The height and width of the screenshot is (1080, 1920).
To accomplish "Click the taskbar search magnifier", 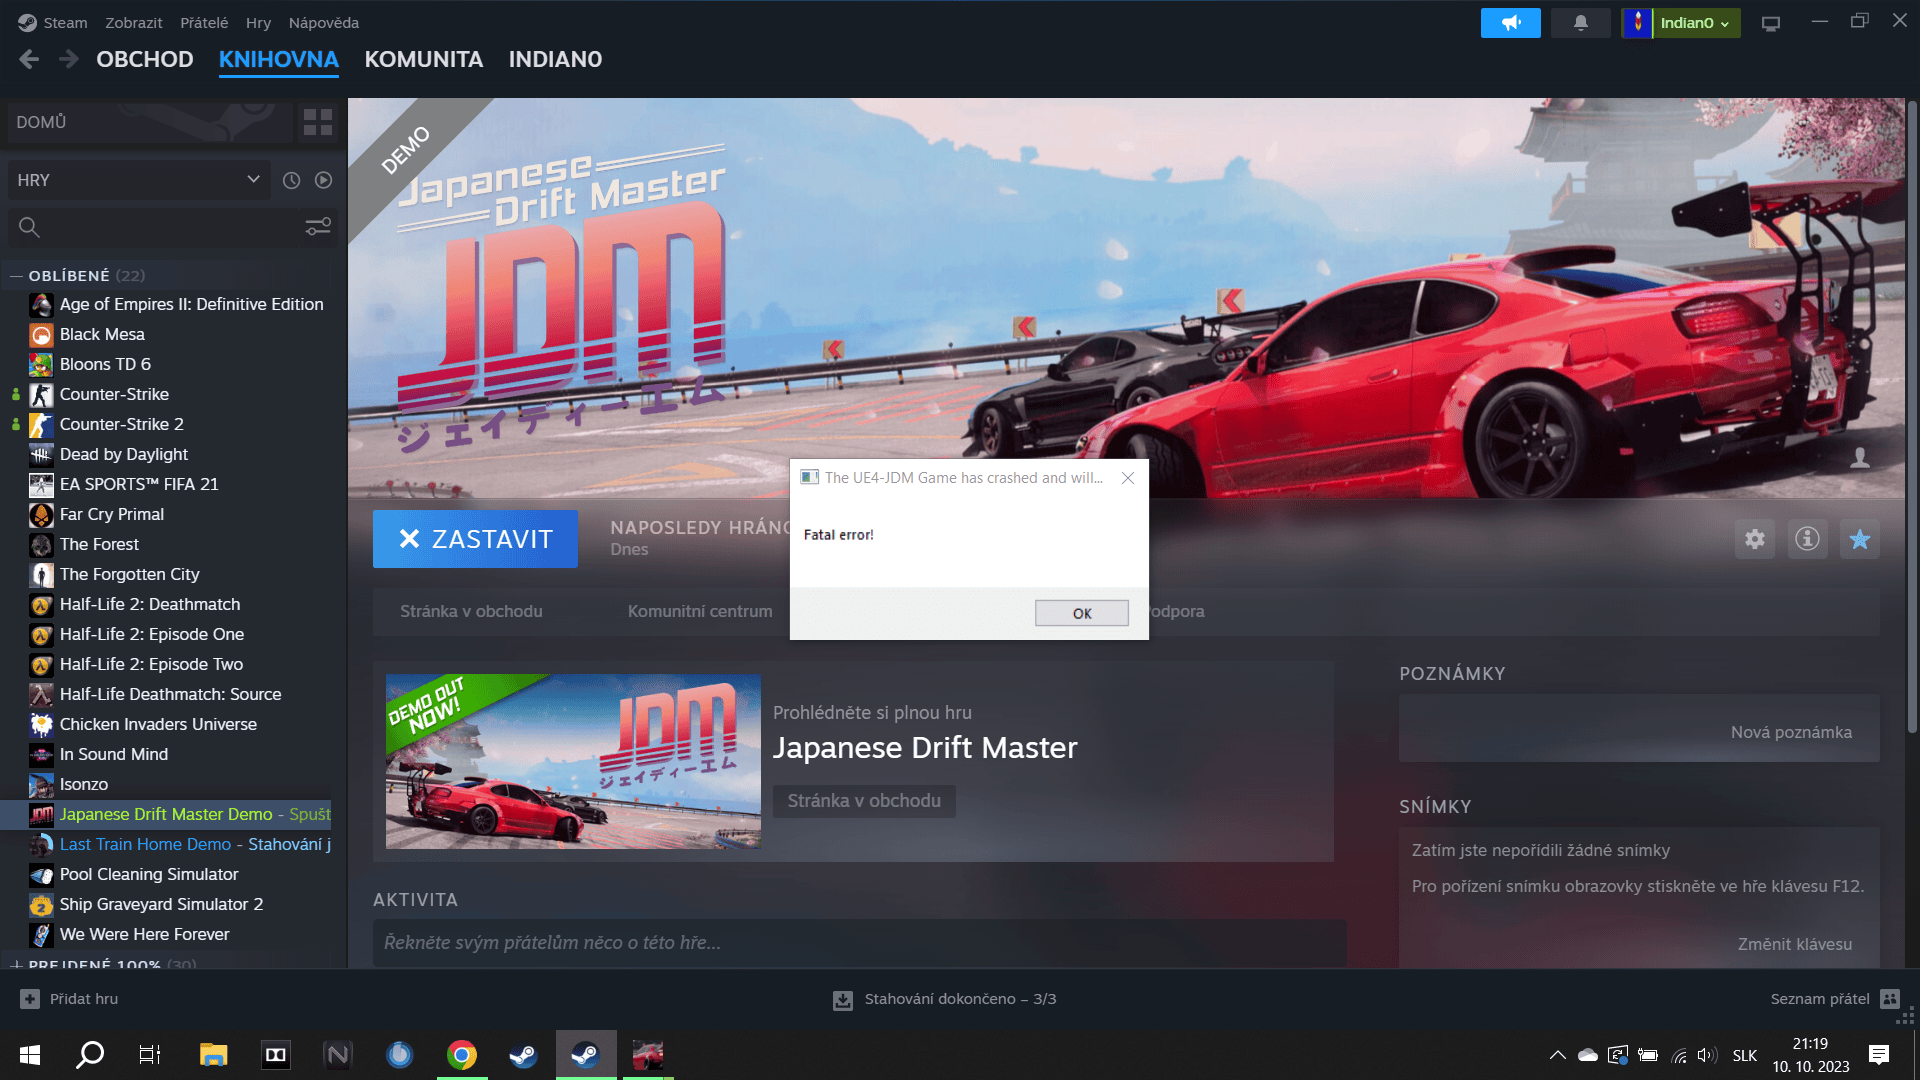I will coord(90,1054).
